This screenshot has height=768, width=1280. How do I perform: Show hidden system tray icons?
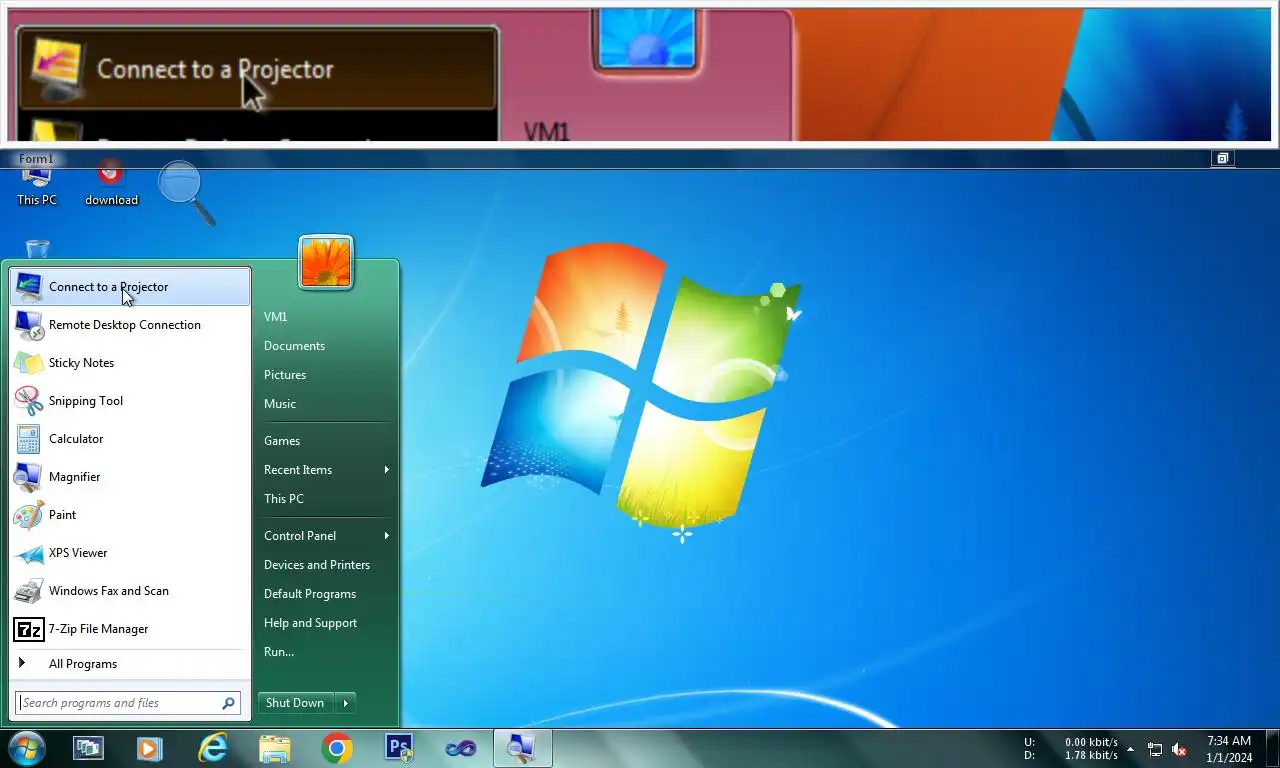pyautogui.click(x=1131, y=749)
